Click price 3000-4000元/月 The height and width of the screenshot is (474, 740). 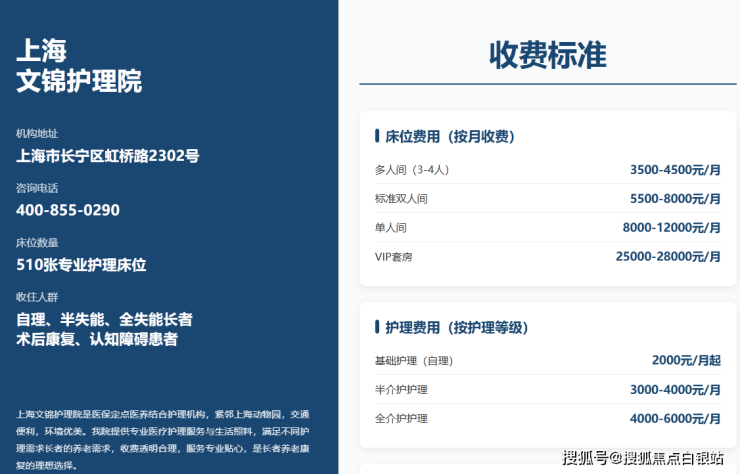pyautogui.click(x=675, y=389)
